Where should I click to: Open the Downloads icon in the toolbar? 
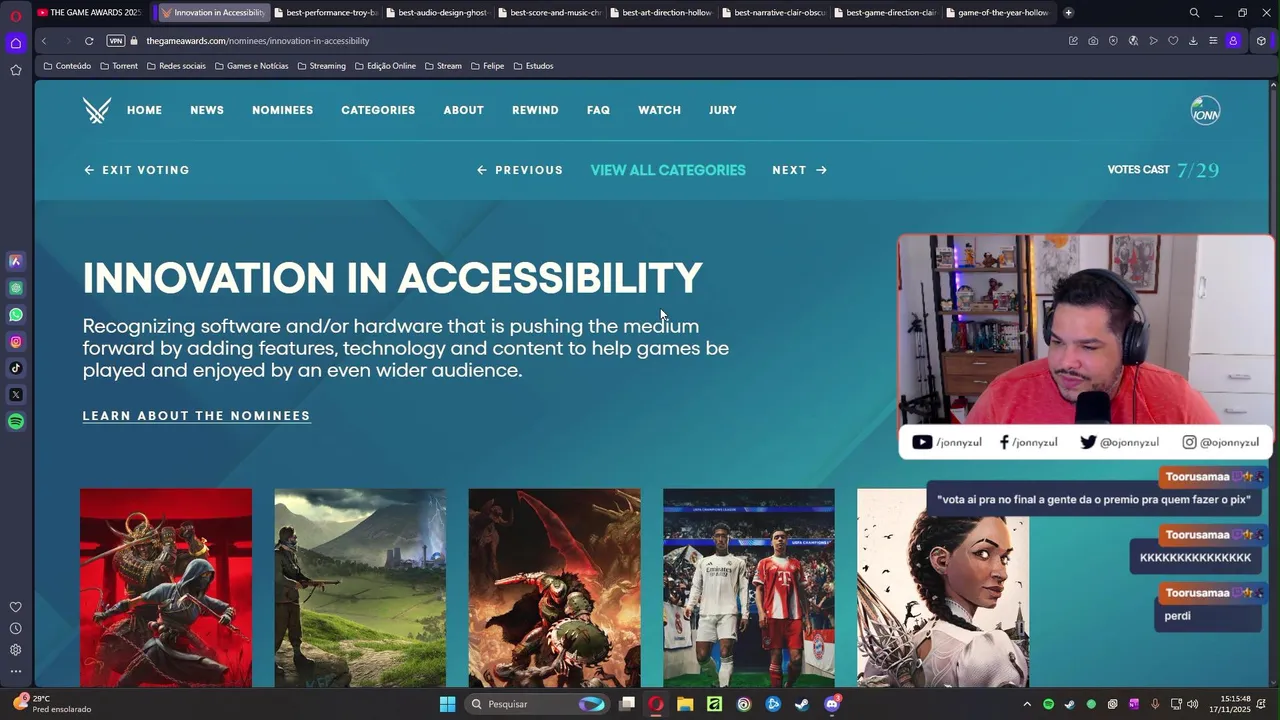[1193, 41]
